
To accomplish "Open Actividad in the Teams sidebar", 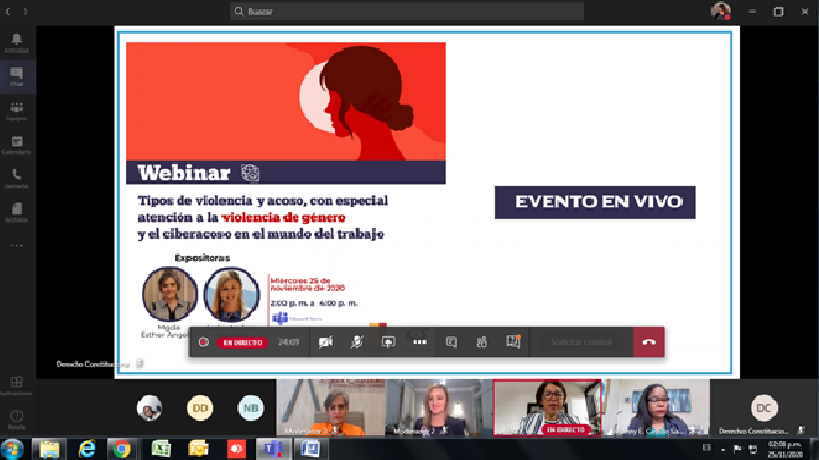I will [17, 43].
